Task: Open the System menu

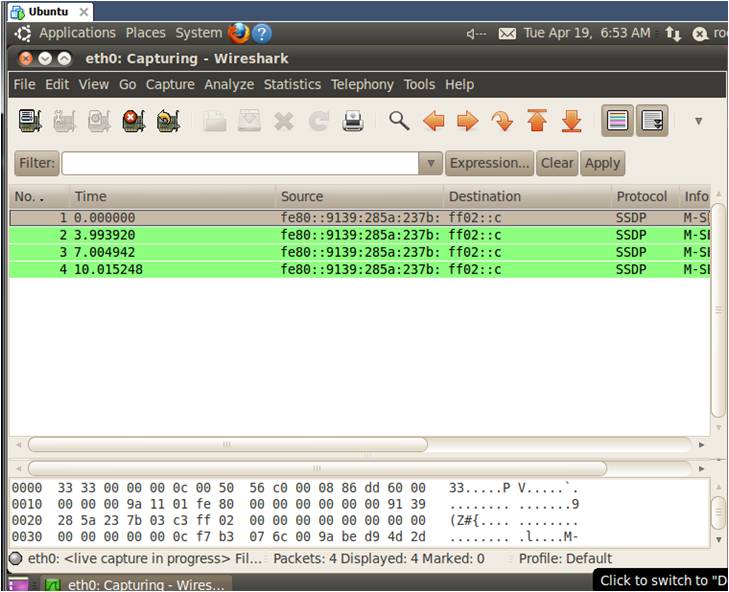Action: pos(199,33)
